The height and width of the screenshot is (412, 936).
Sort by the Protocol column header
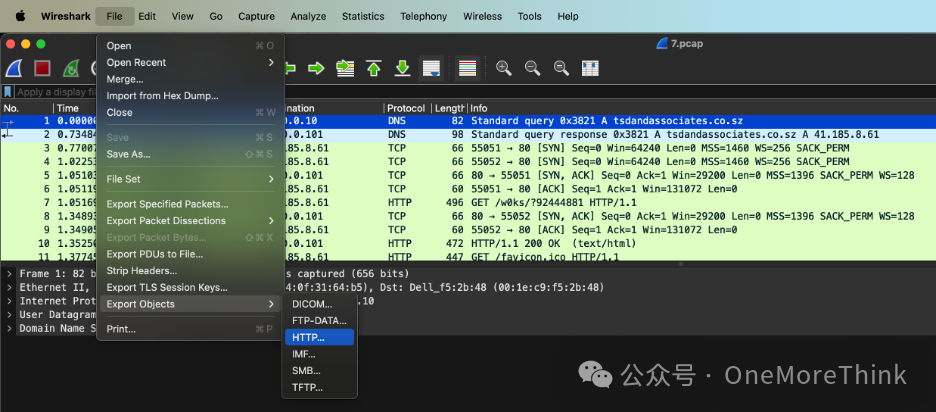point(407,108)
